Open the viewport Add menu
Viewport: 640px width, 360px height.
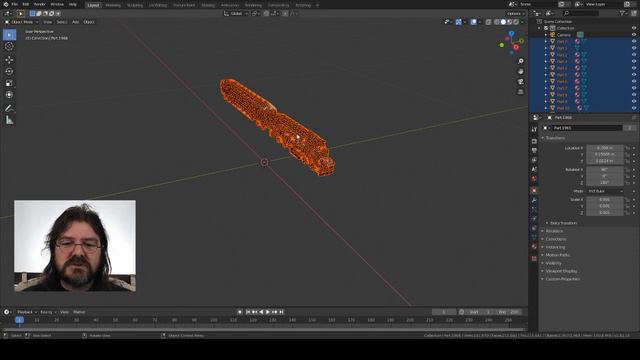76,22
